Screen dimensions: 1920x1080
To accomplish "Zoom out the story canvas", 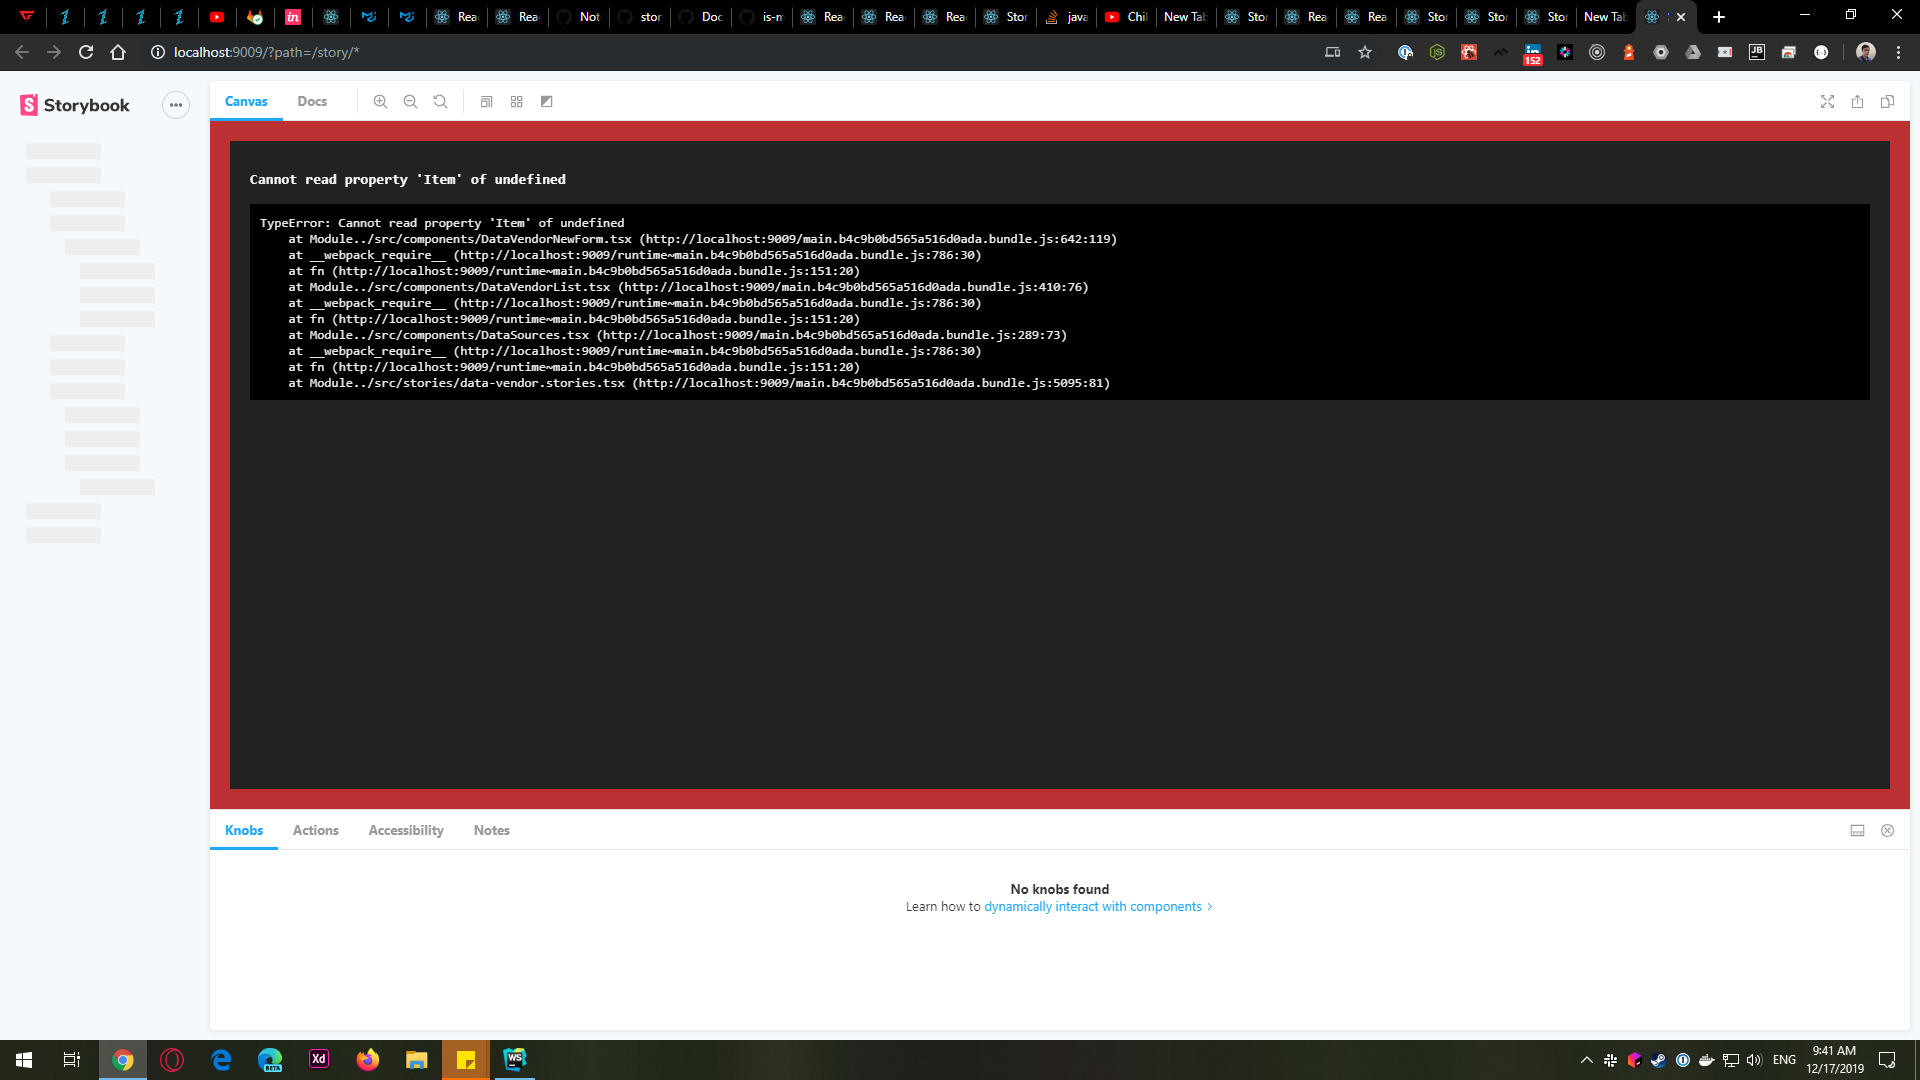I will [x=411, y=101].
